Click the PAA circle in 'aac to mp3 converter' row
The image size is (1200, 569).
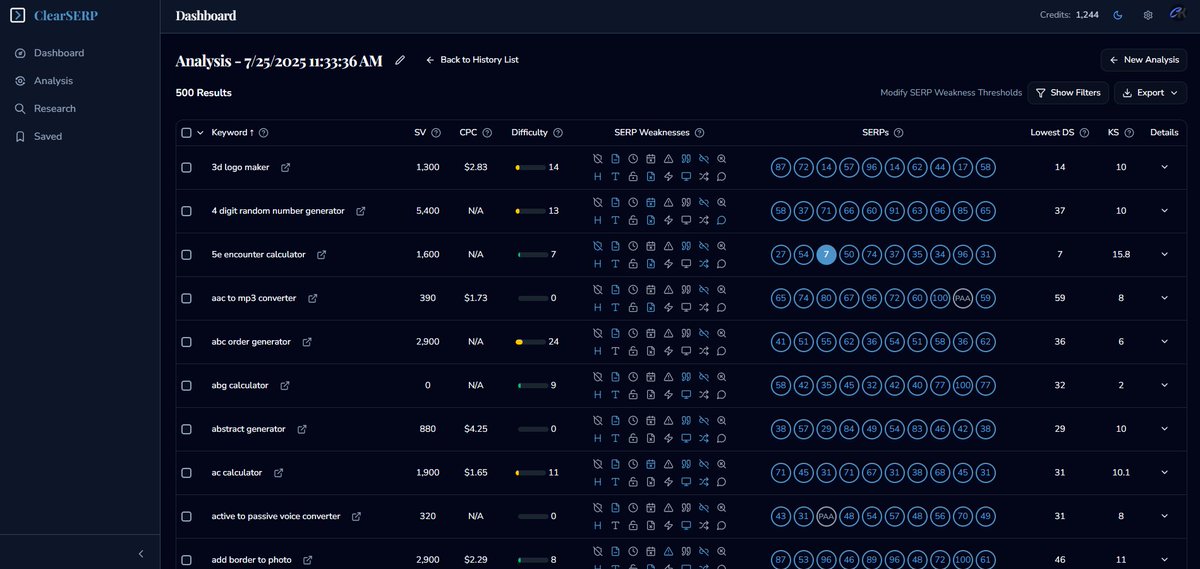(x=963, y=298)
